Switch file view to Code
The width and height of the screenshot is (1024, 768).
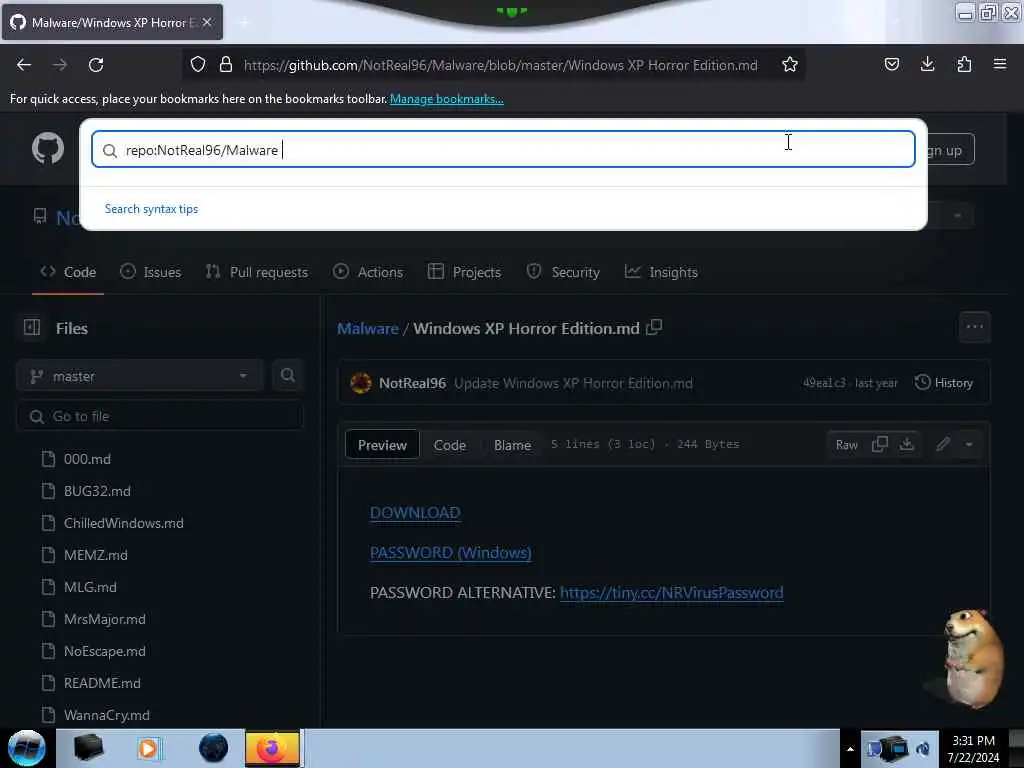click(450, 445)
